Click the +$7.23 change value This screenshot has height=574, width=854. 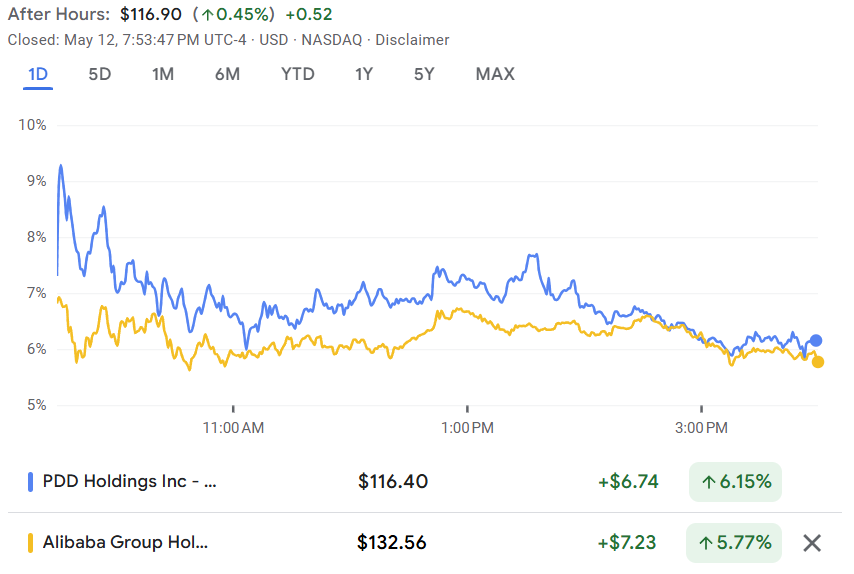click(x=627, y=543)
